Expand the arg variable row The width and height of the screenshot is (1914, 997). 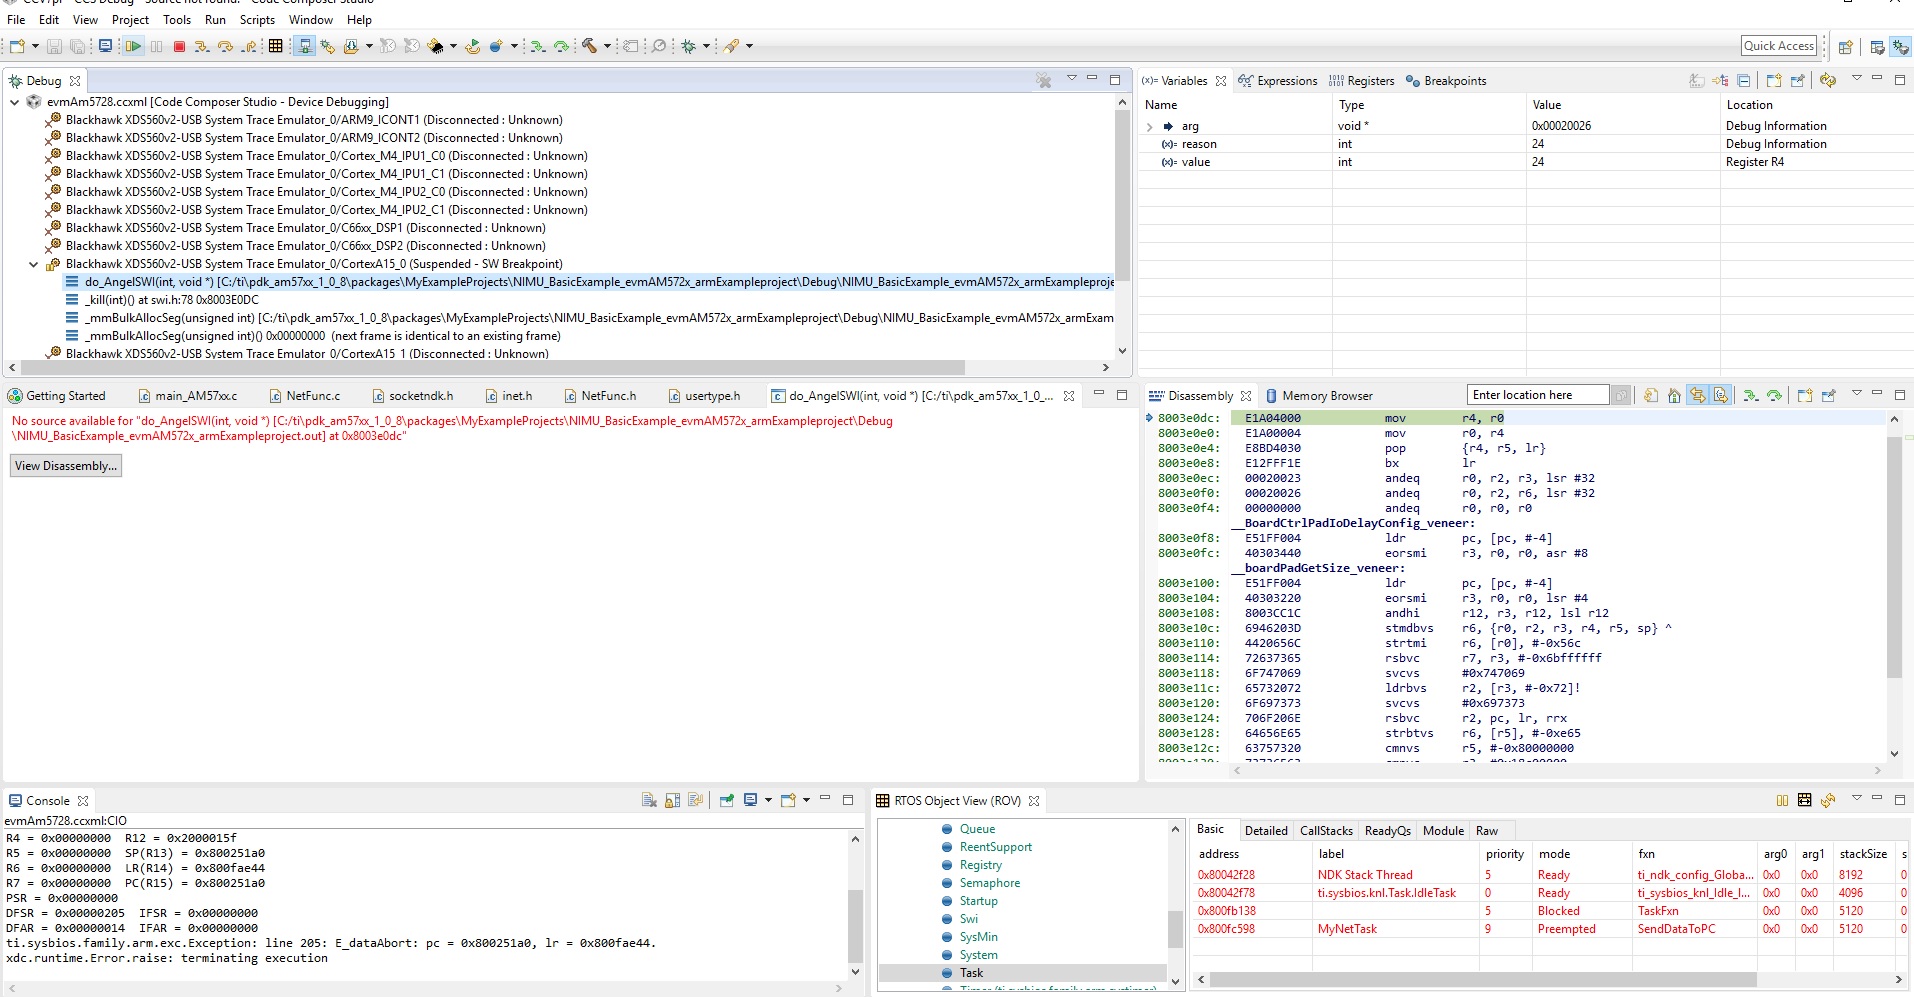pyautogui.click(x=1150, y=127)
